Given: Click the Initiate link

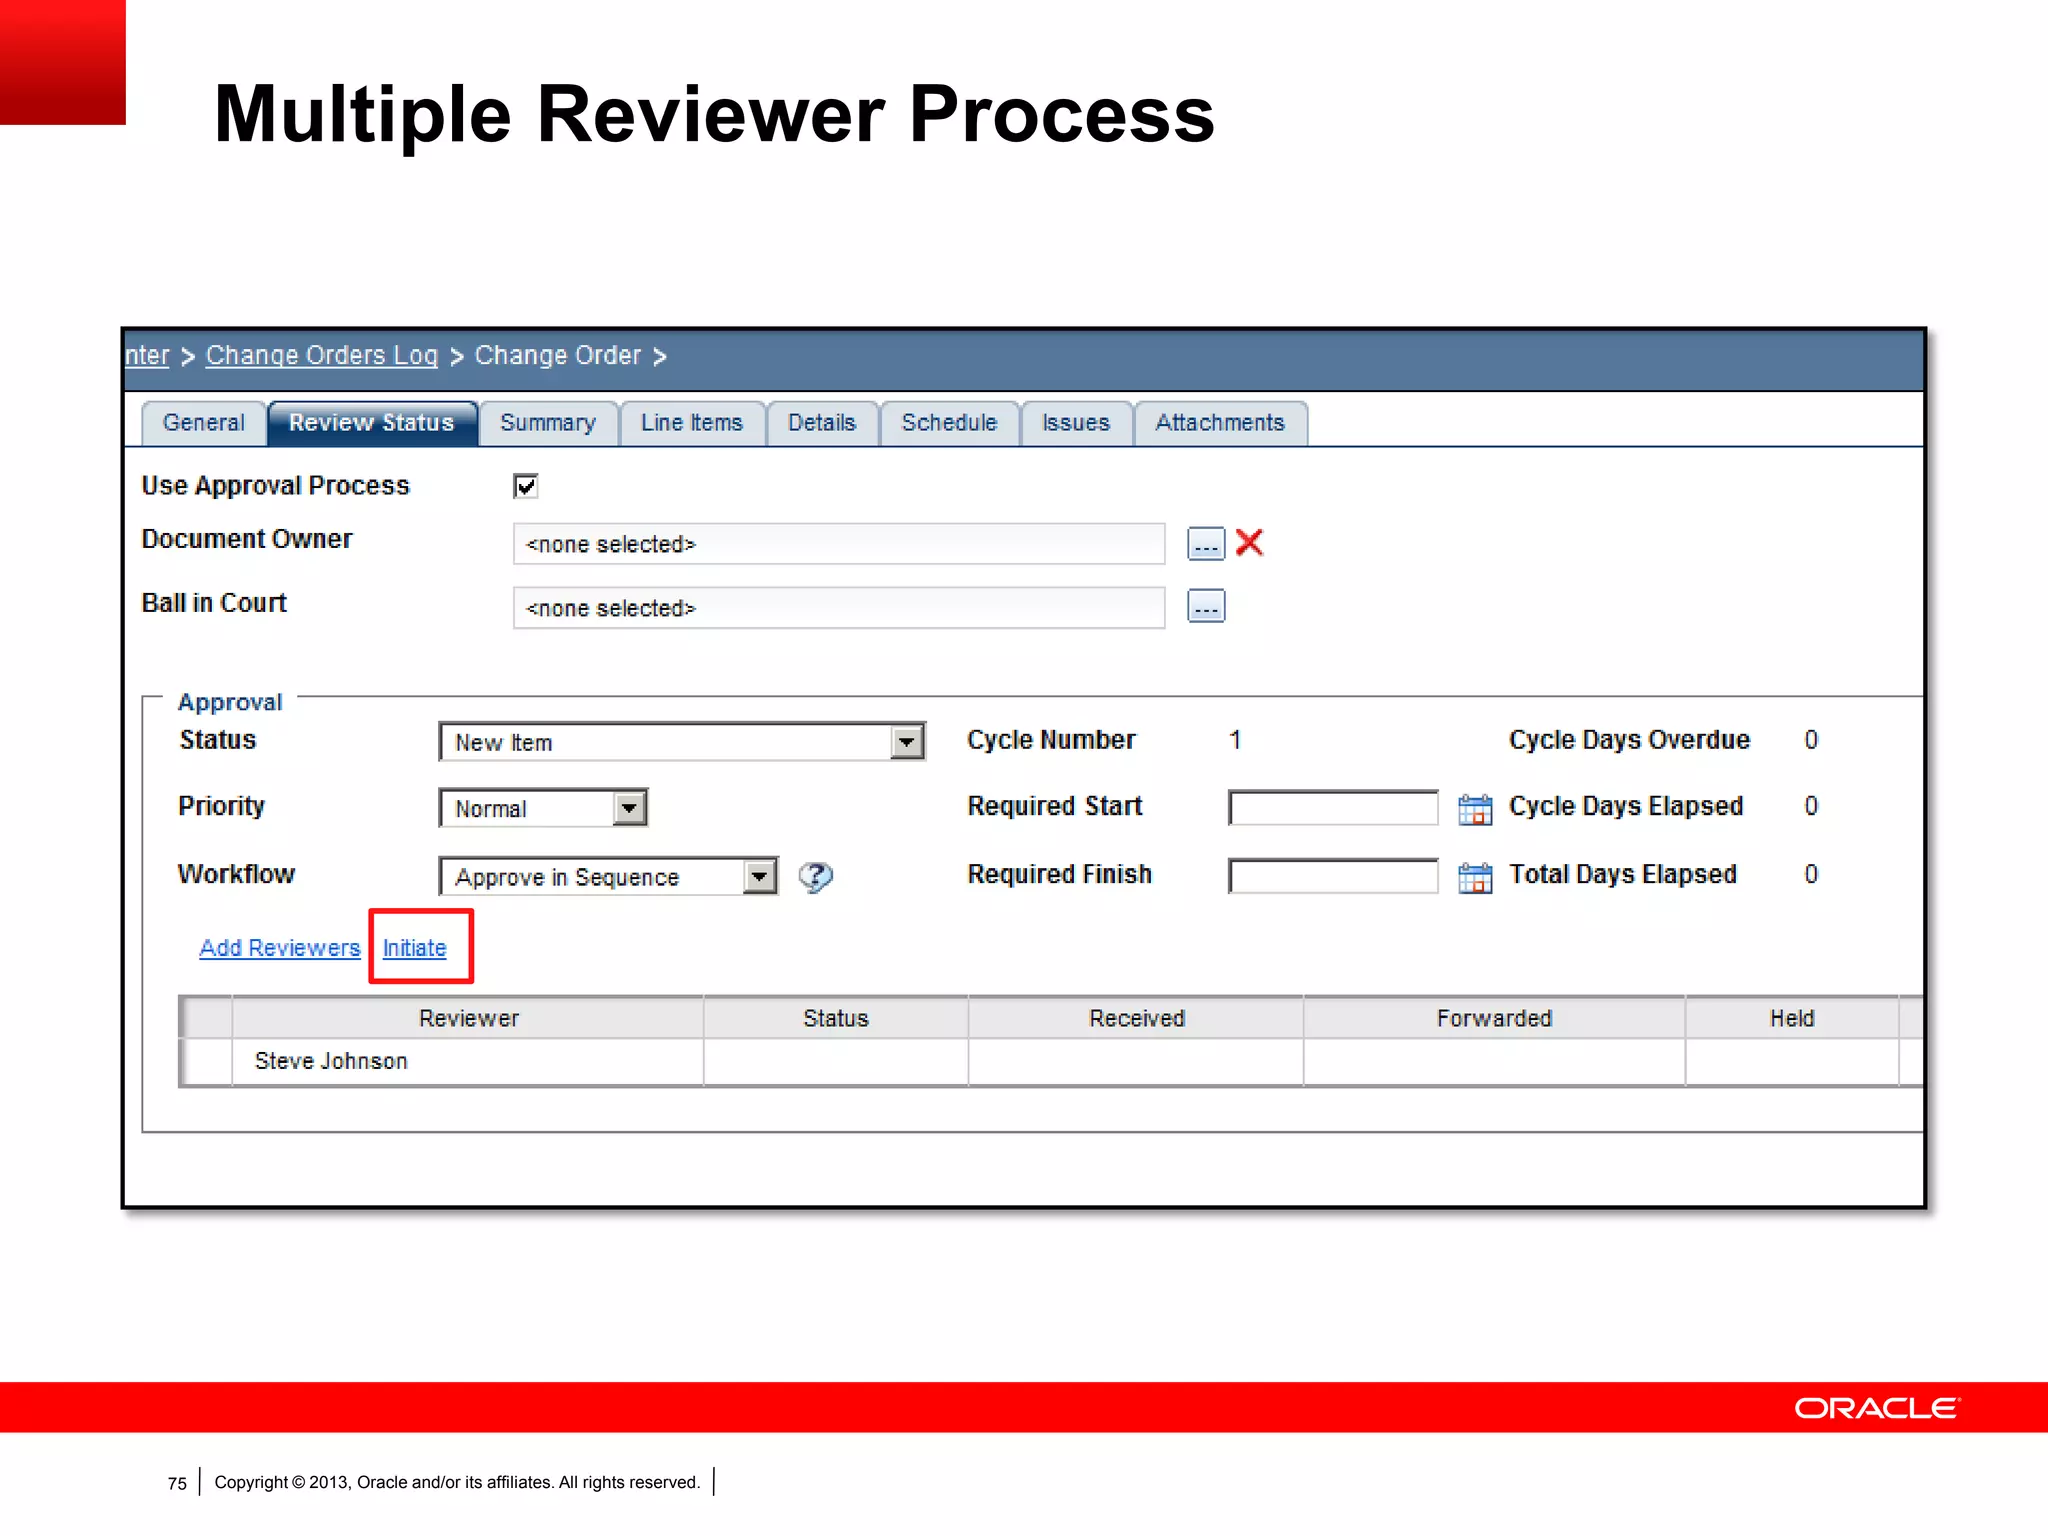Looking at the screenshot, I should (x=415, y=948).
